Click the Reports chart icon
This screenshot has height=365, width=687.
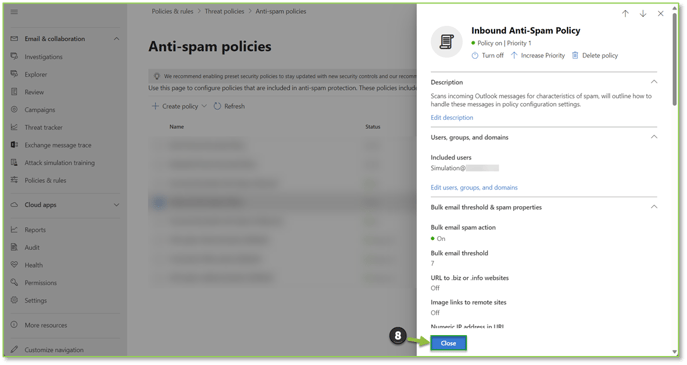[x=14, y=230]
